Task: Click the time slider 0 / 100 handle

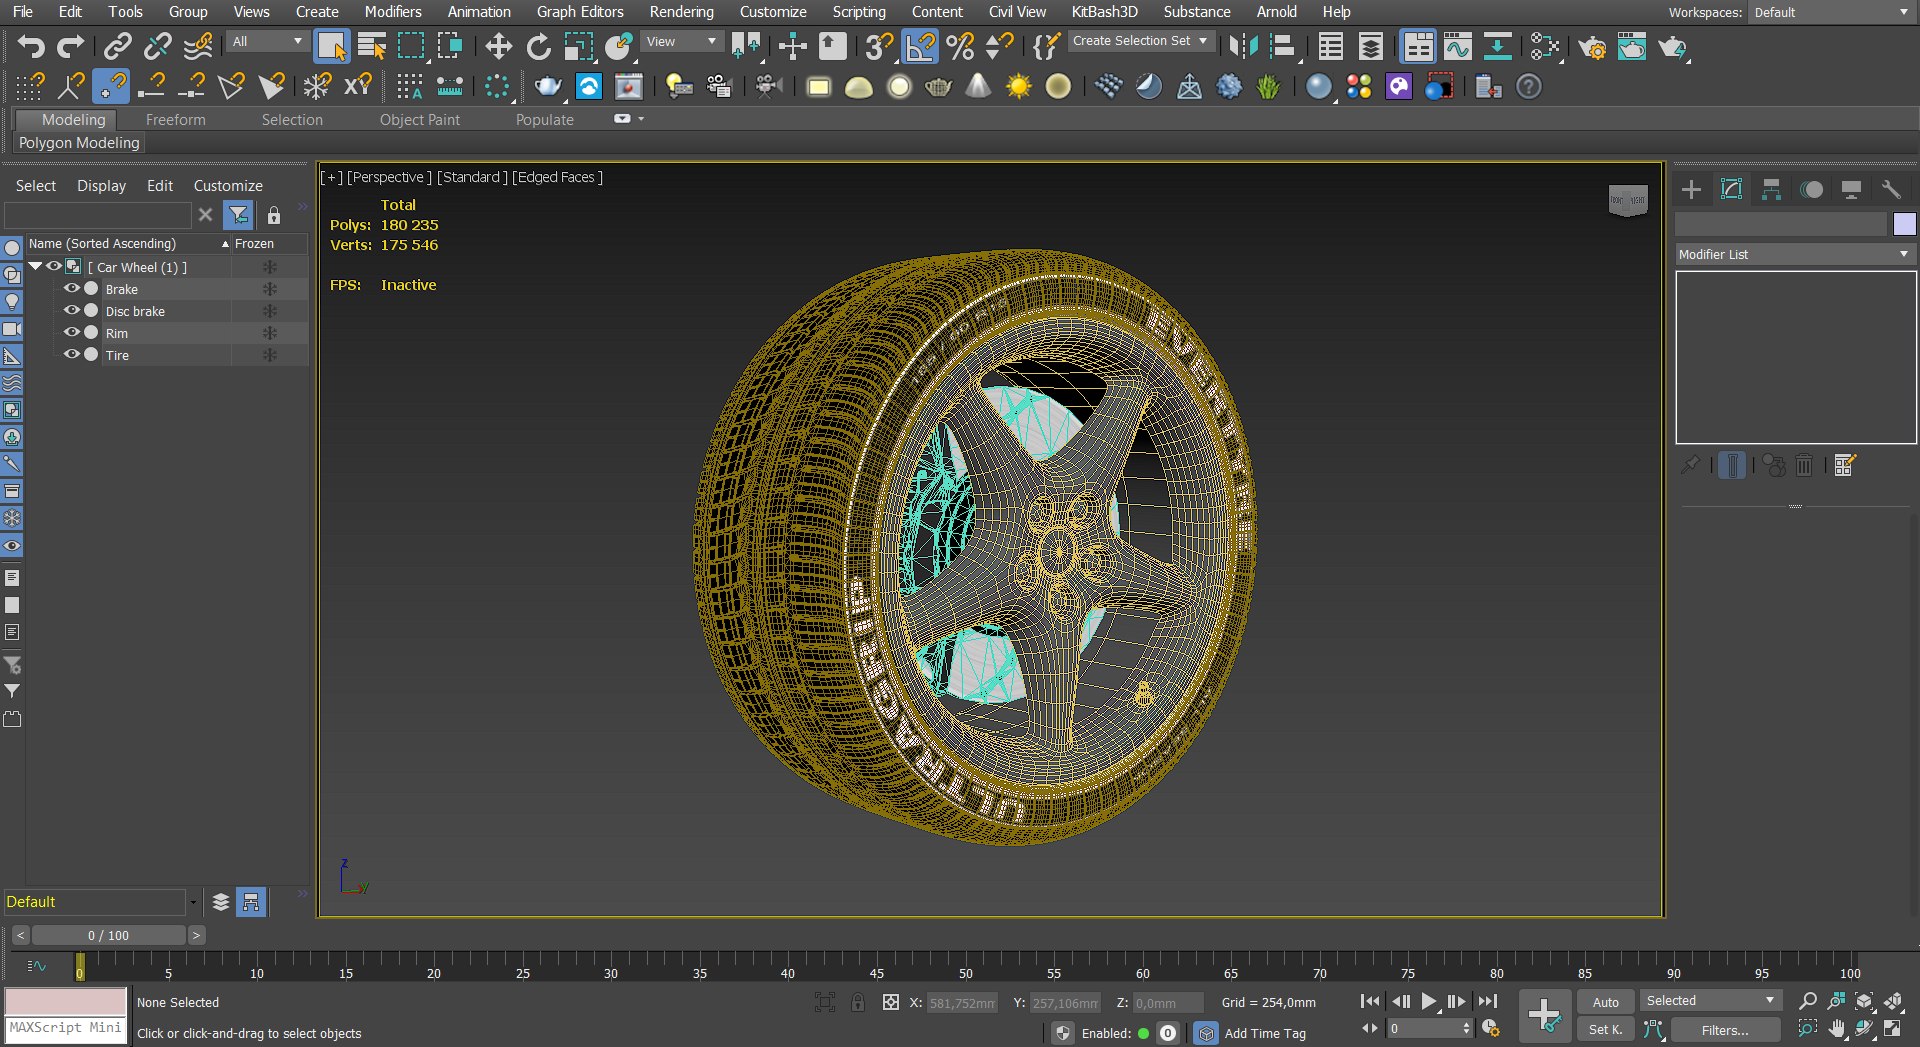Action: (x=108, y=935)
